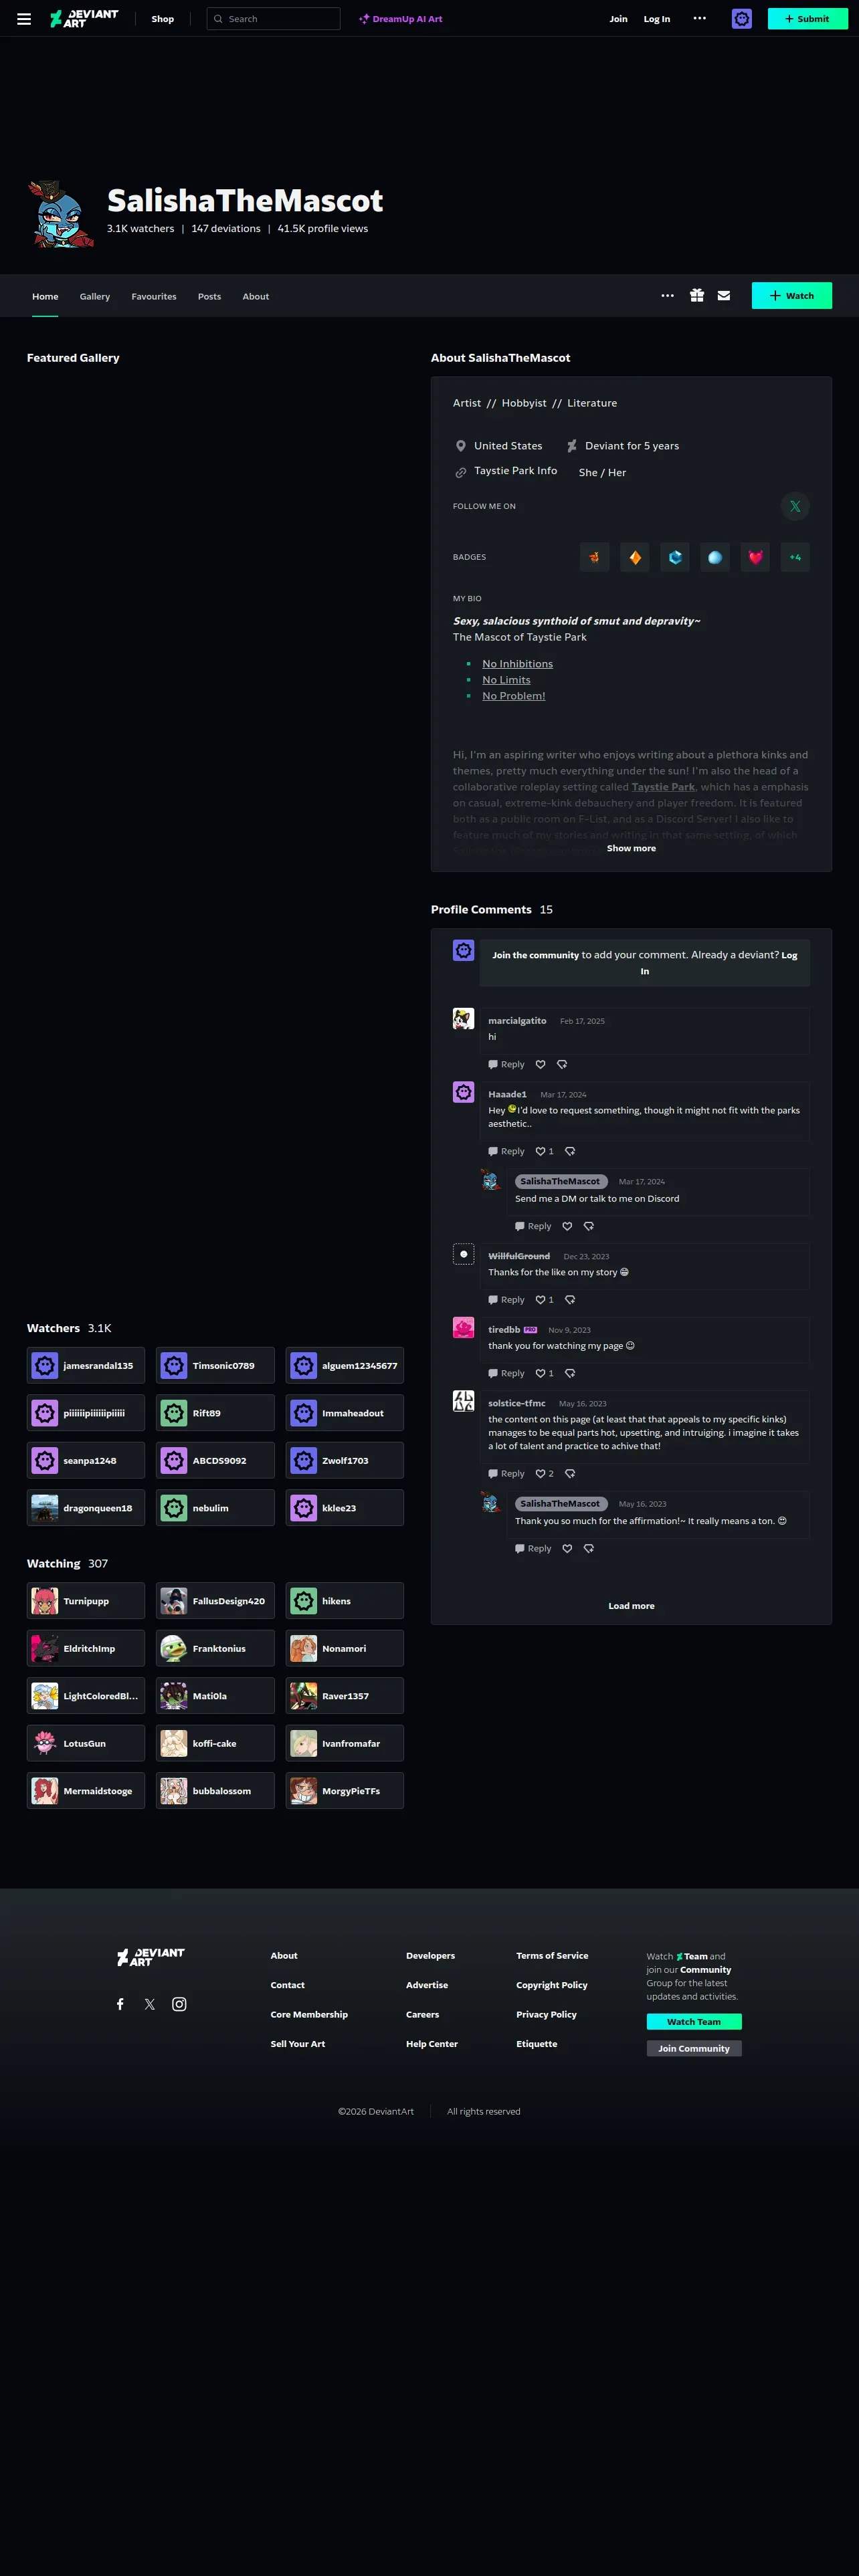Open profile three-dot options menu

pos(668,296)
